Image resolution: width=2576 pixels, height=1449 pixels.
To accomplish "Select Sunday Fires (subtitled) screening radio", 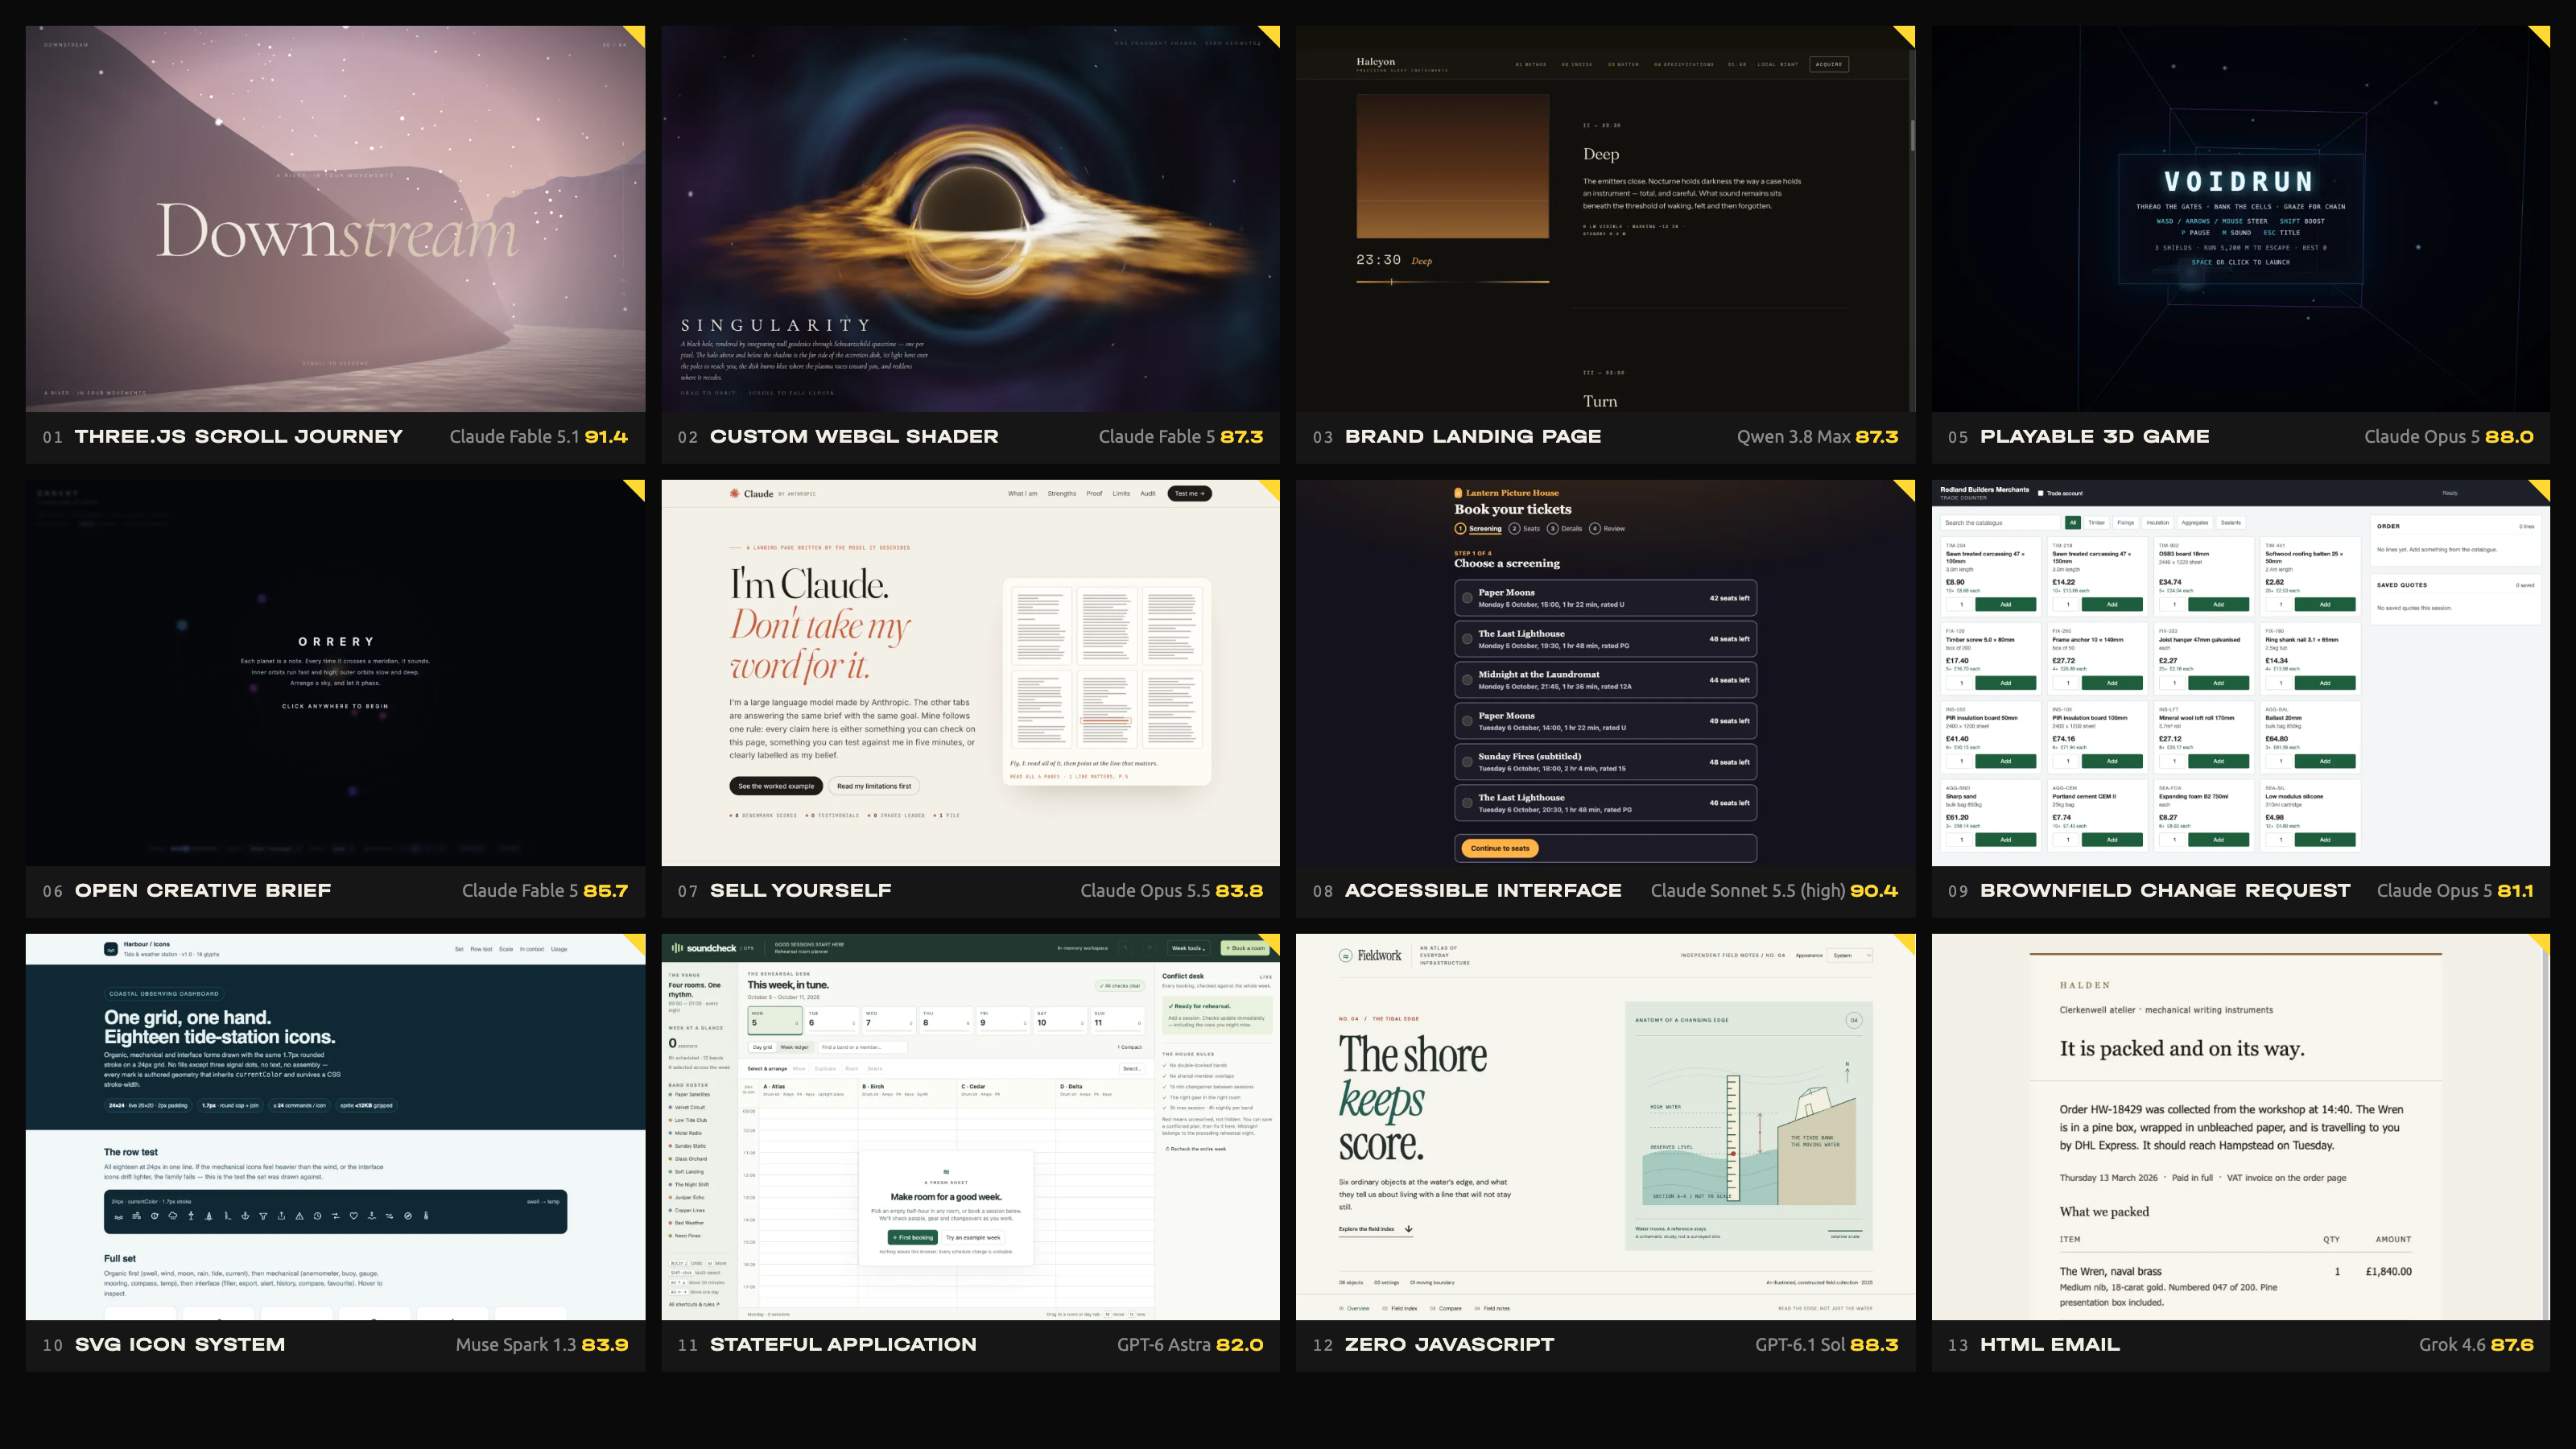I will (1467, 762).
